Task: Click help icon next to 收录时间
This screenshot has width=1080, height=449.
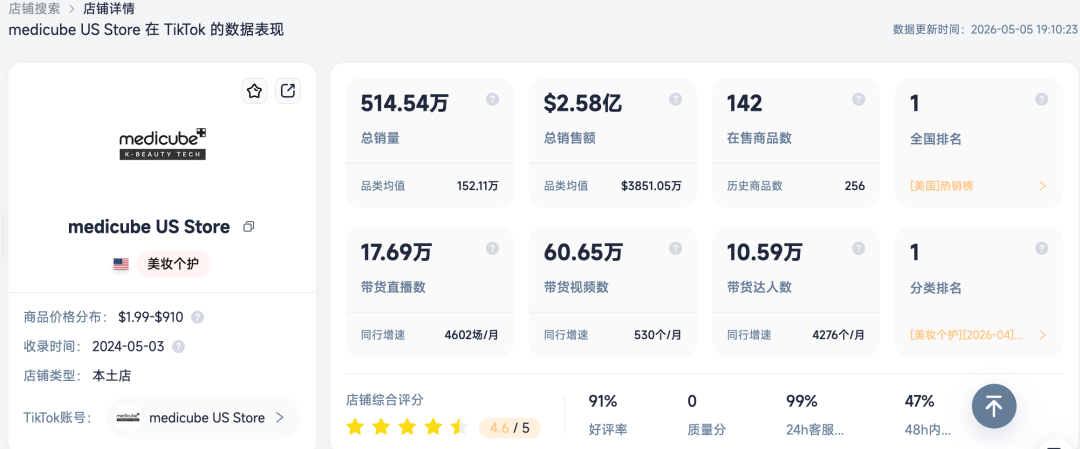Action: 178,346
